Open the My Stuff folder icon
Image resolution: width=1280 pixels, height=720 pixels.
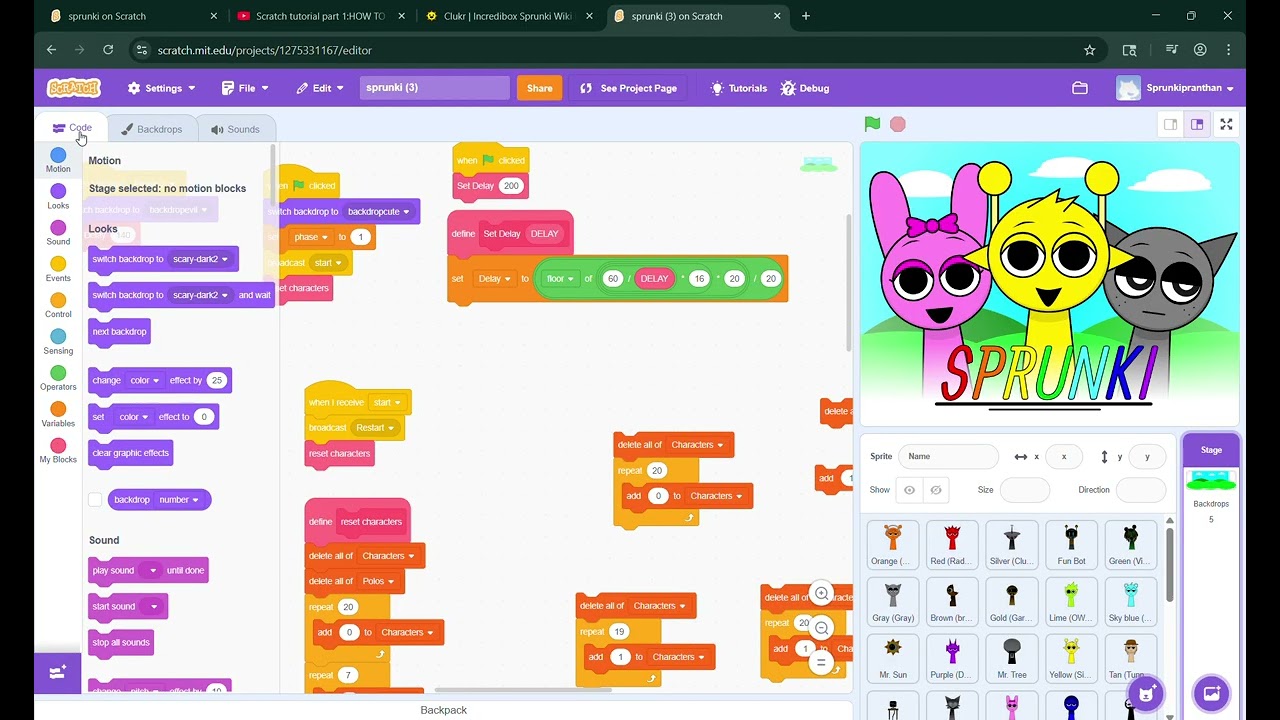1080,88
